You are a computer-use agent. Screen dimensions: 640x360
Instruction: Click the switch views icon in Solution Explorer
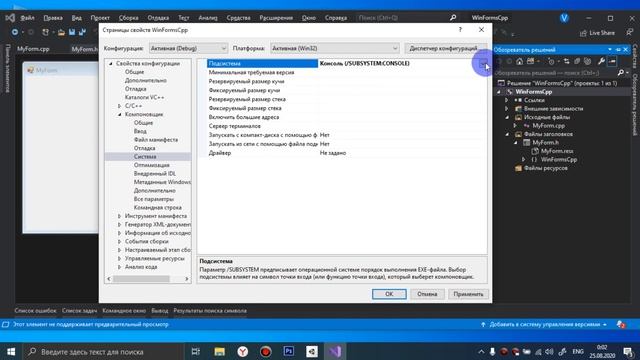[531, 61]
